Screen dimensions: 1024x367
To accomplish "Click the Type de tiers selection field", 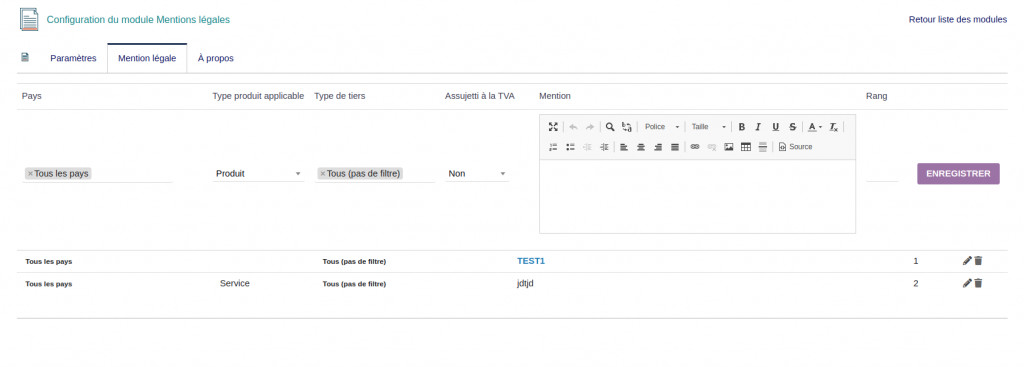I will click(375, 174).
